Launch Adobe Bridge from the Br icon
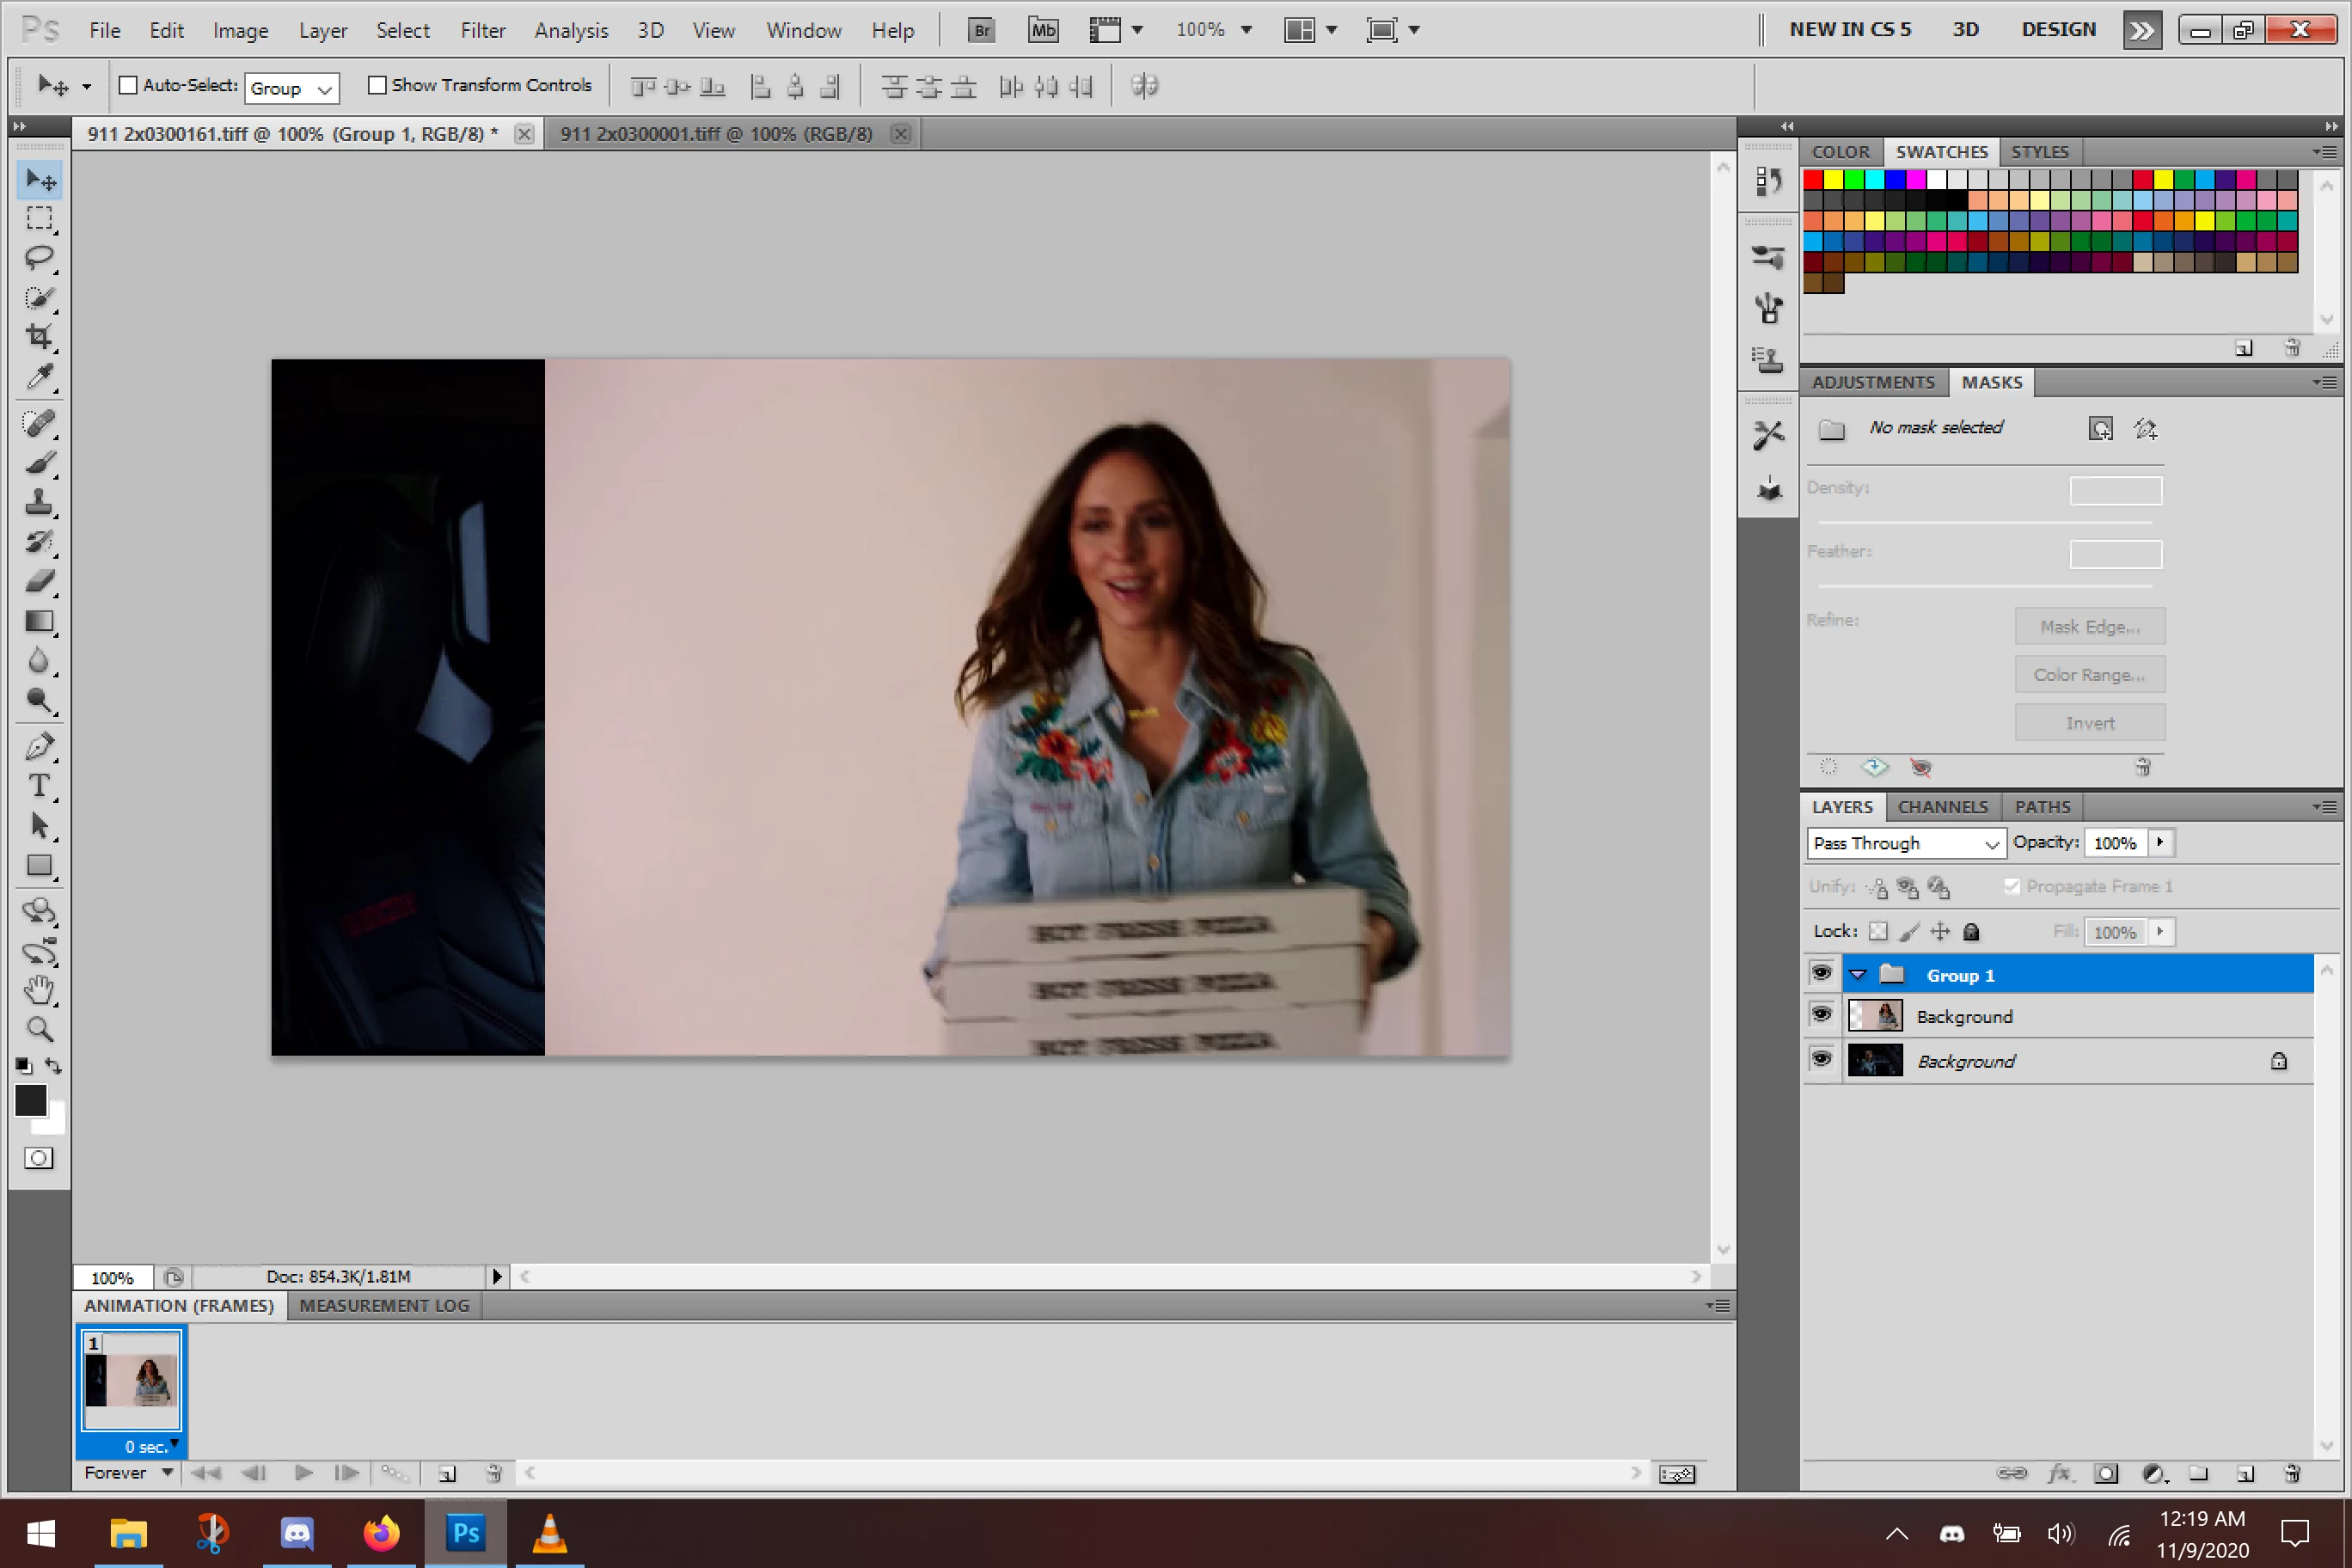Screen dimensions: 2352x1568 (982, 30)
